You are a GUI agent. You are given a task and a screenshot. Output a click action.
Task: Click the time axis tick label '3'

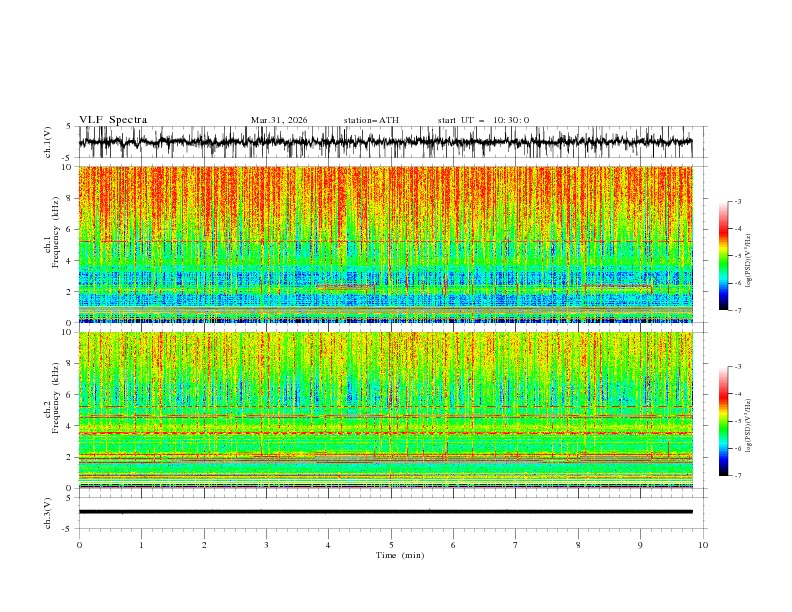pyautogui.click(x=266, y=545)
